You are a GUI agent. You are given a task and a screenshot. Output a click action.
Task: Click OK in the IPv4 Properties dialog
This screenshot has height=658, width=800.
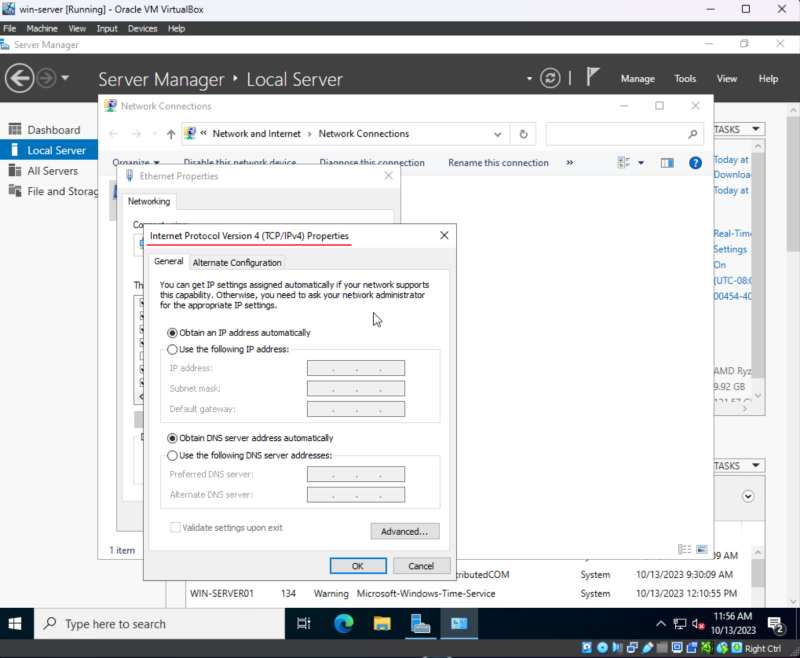click(x=357, y=565)
